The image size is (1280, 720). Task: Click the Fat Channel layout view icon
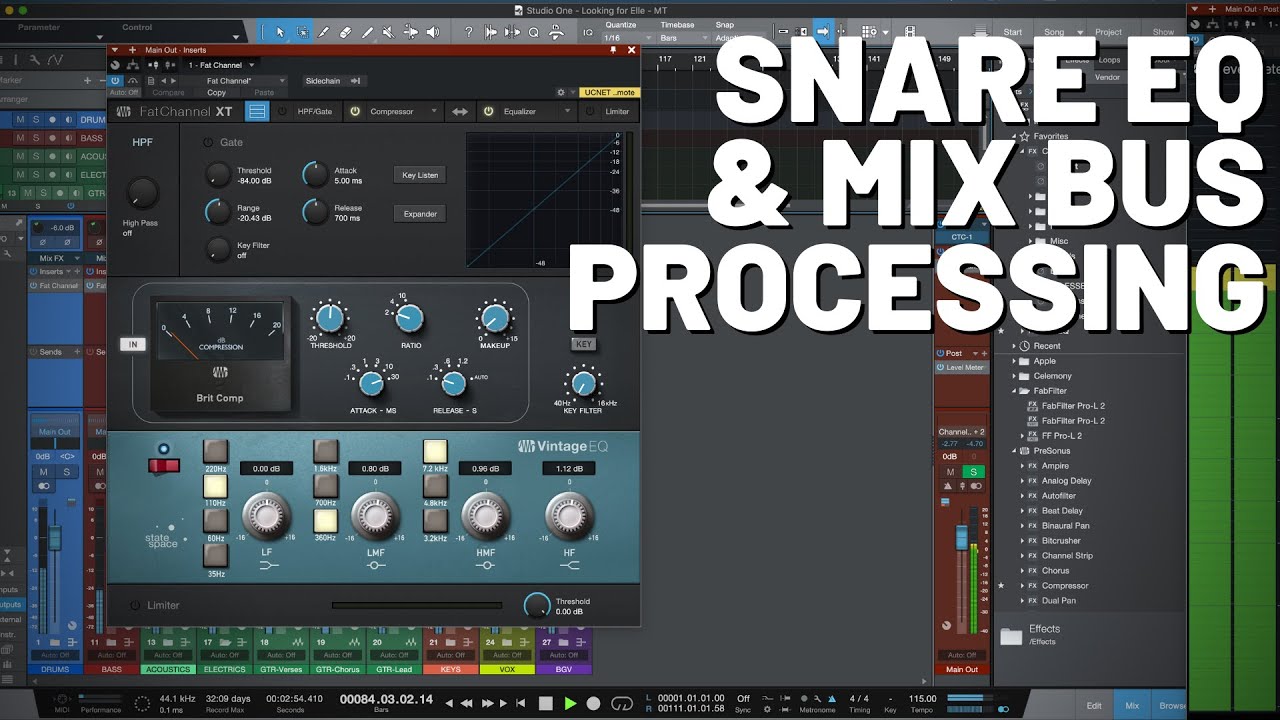[x=257, y=111]
